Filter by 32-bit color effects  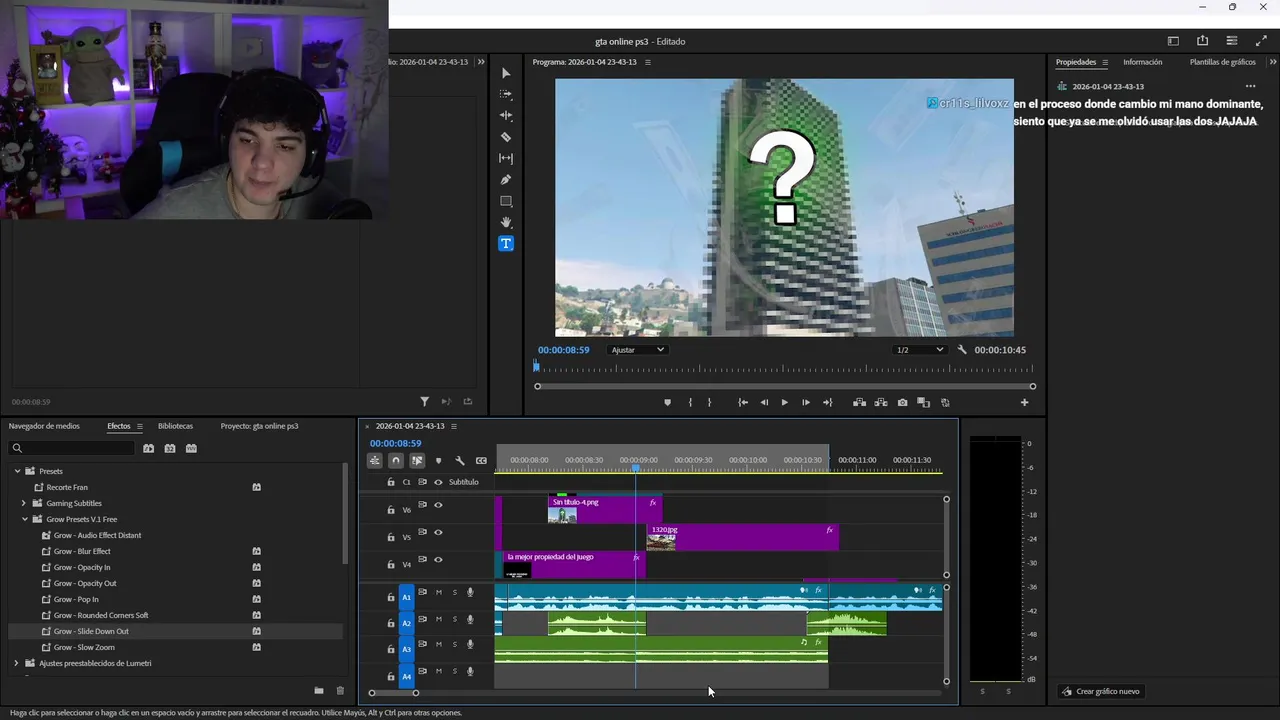point(170,448)
